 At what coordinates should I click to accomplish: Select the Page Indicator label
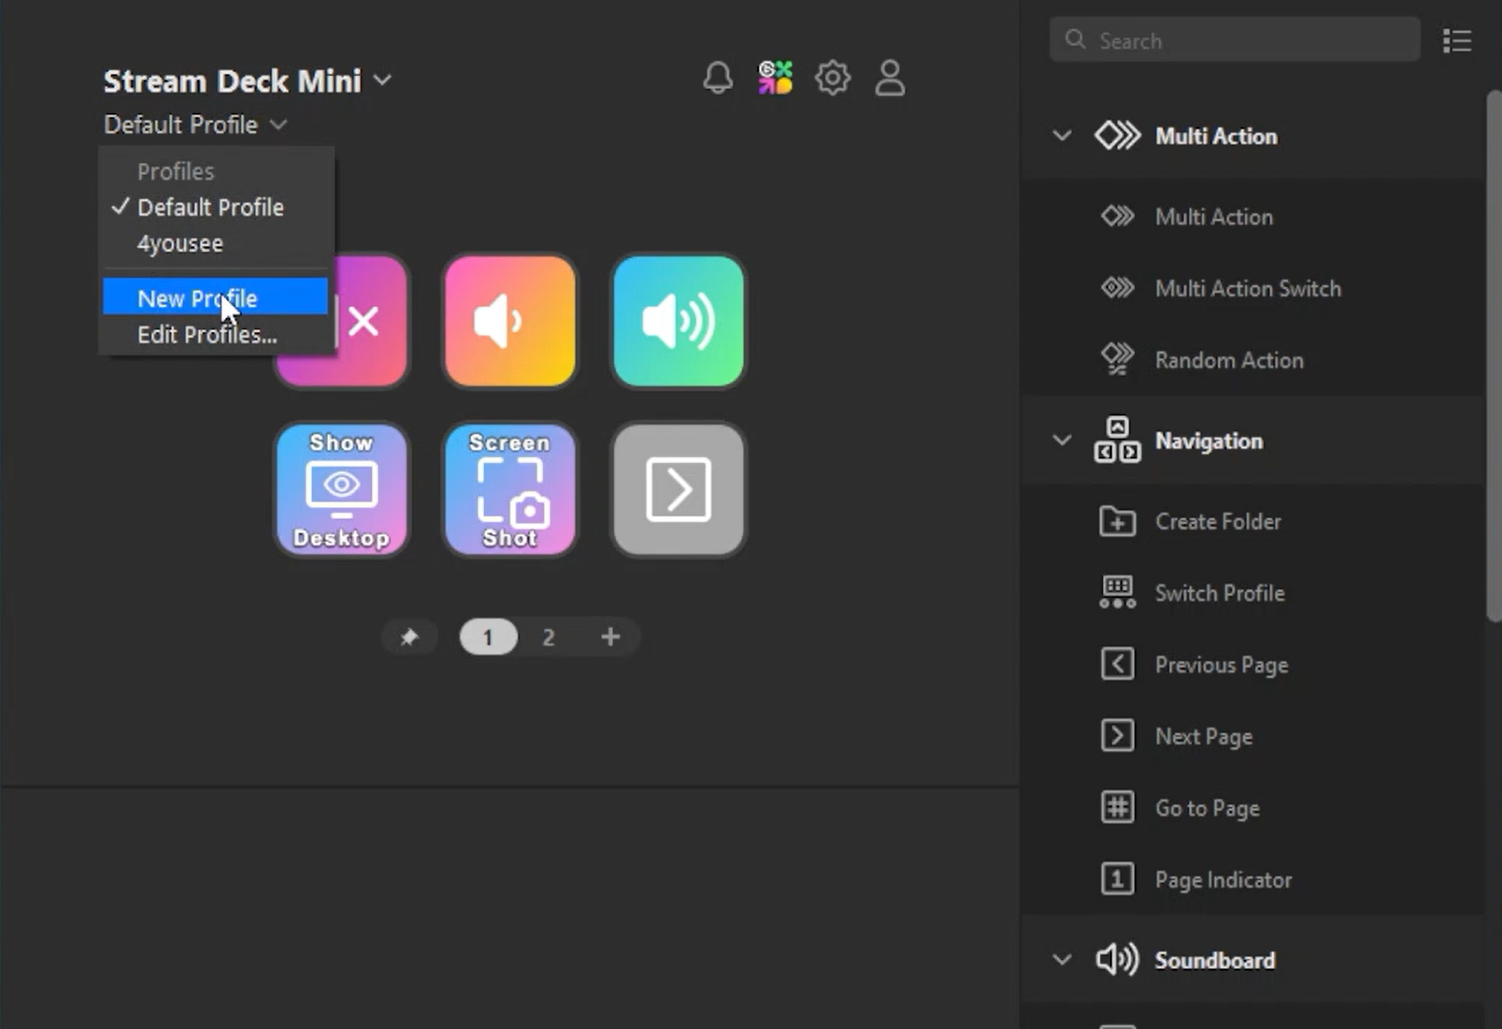tap(1223, 880)
